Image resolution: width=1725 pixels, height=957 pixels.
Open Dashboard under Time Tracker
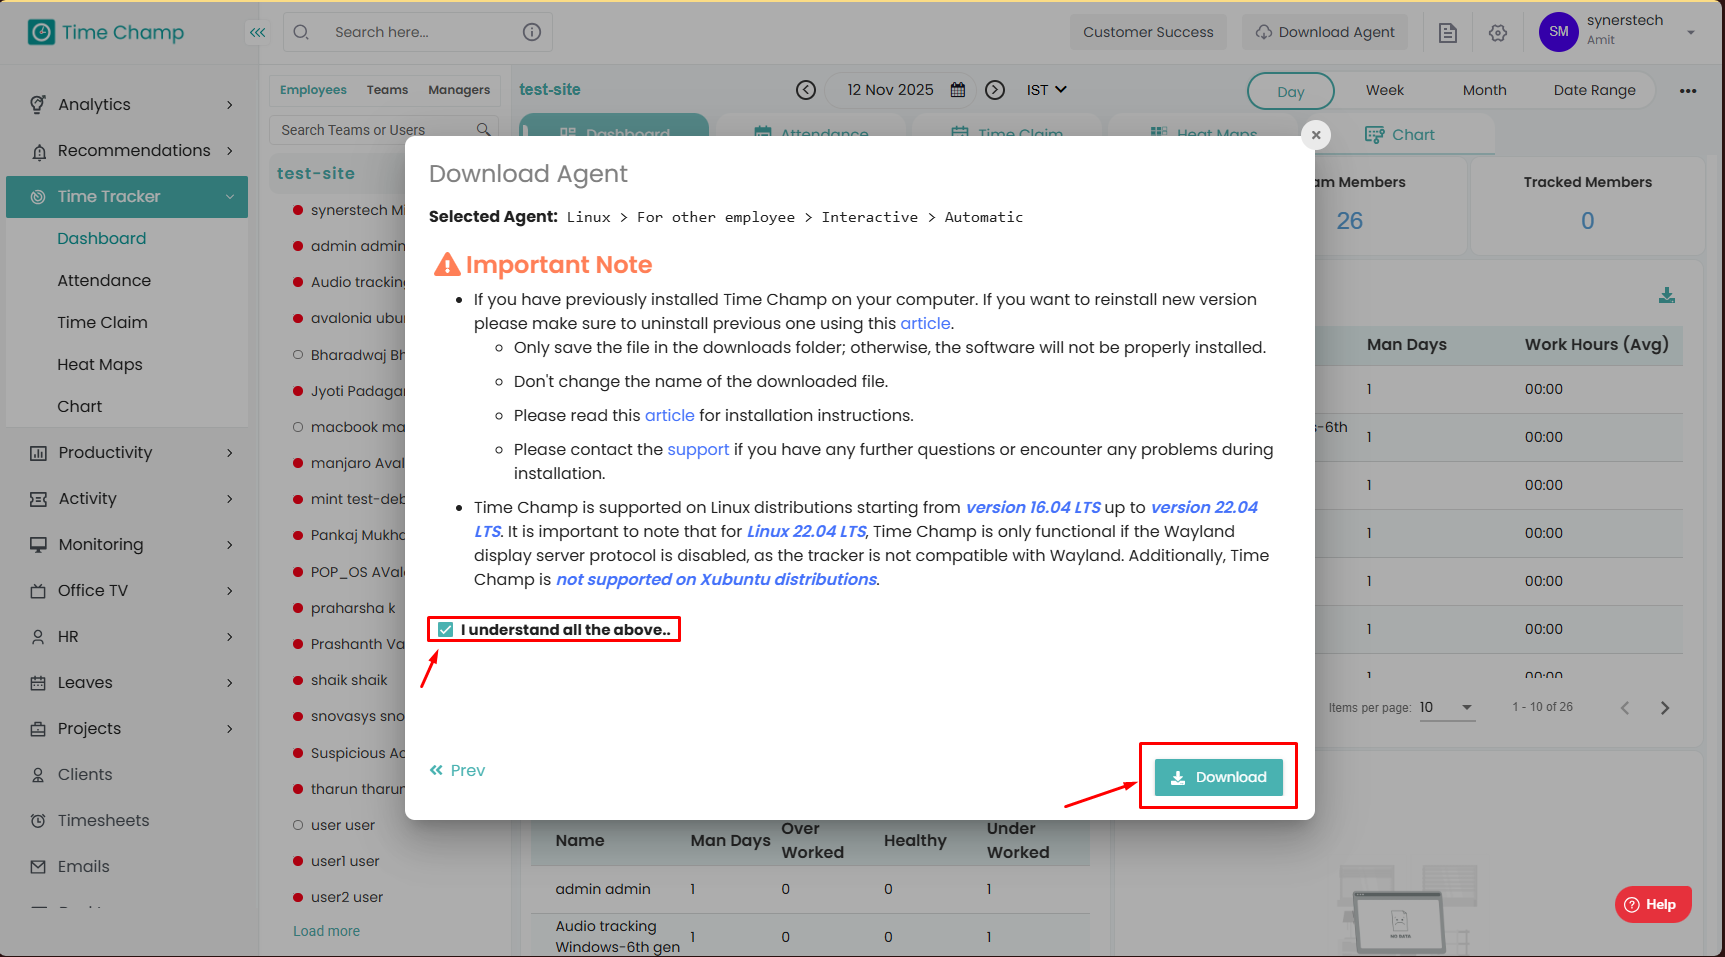(102, 239)
